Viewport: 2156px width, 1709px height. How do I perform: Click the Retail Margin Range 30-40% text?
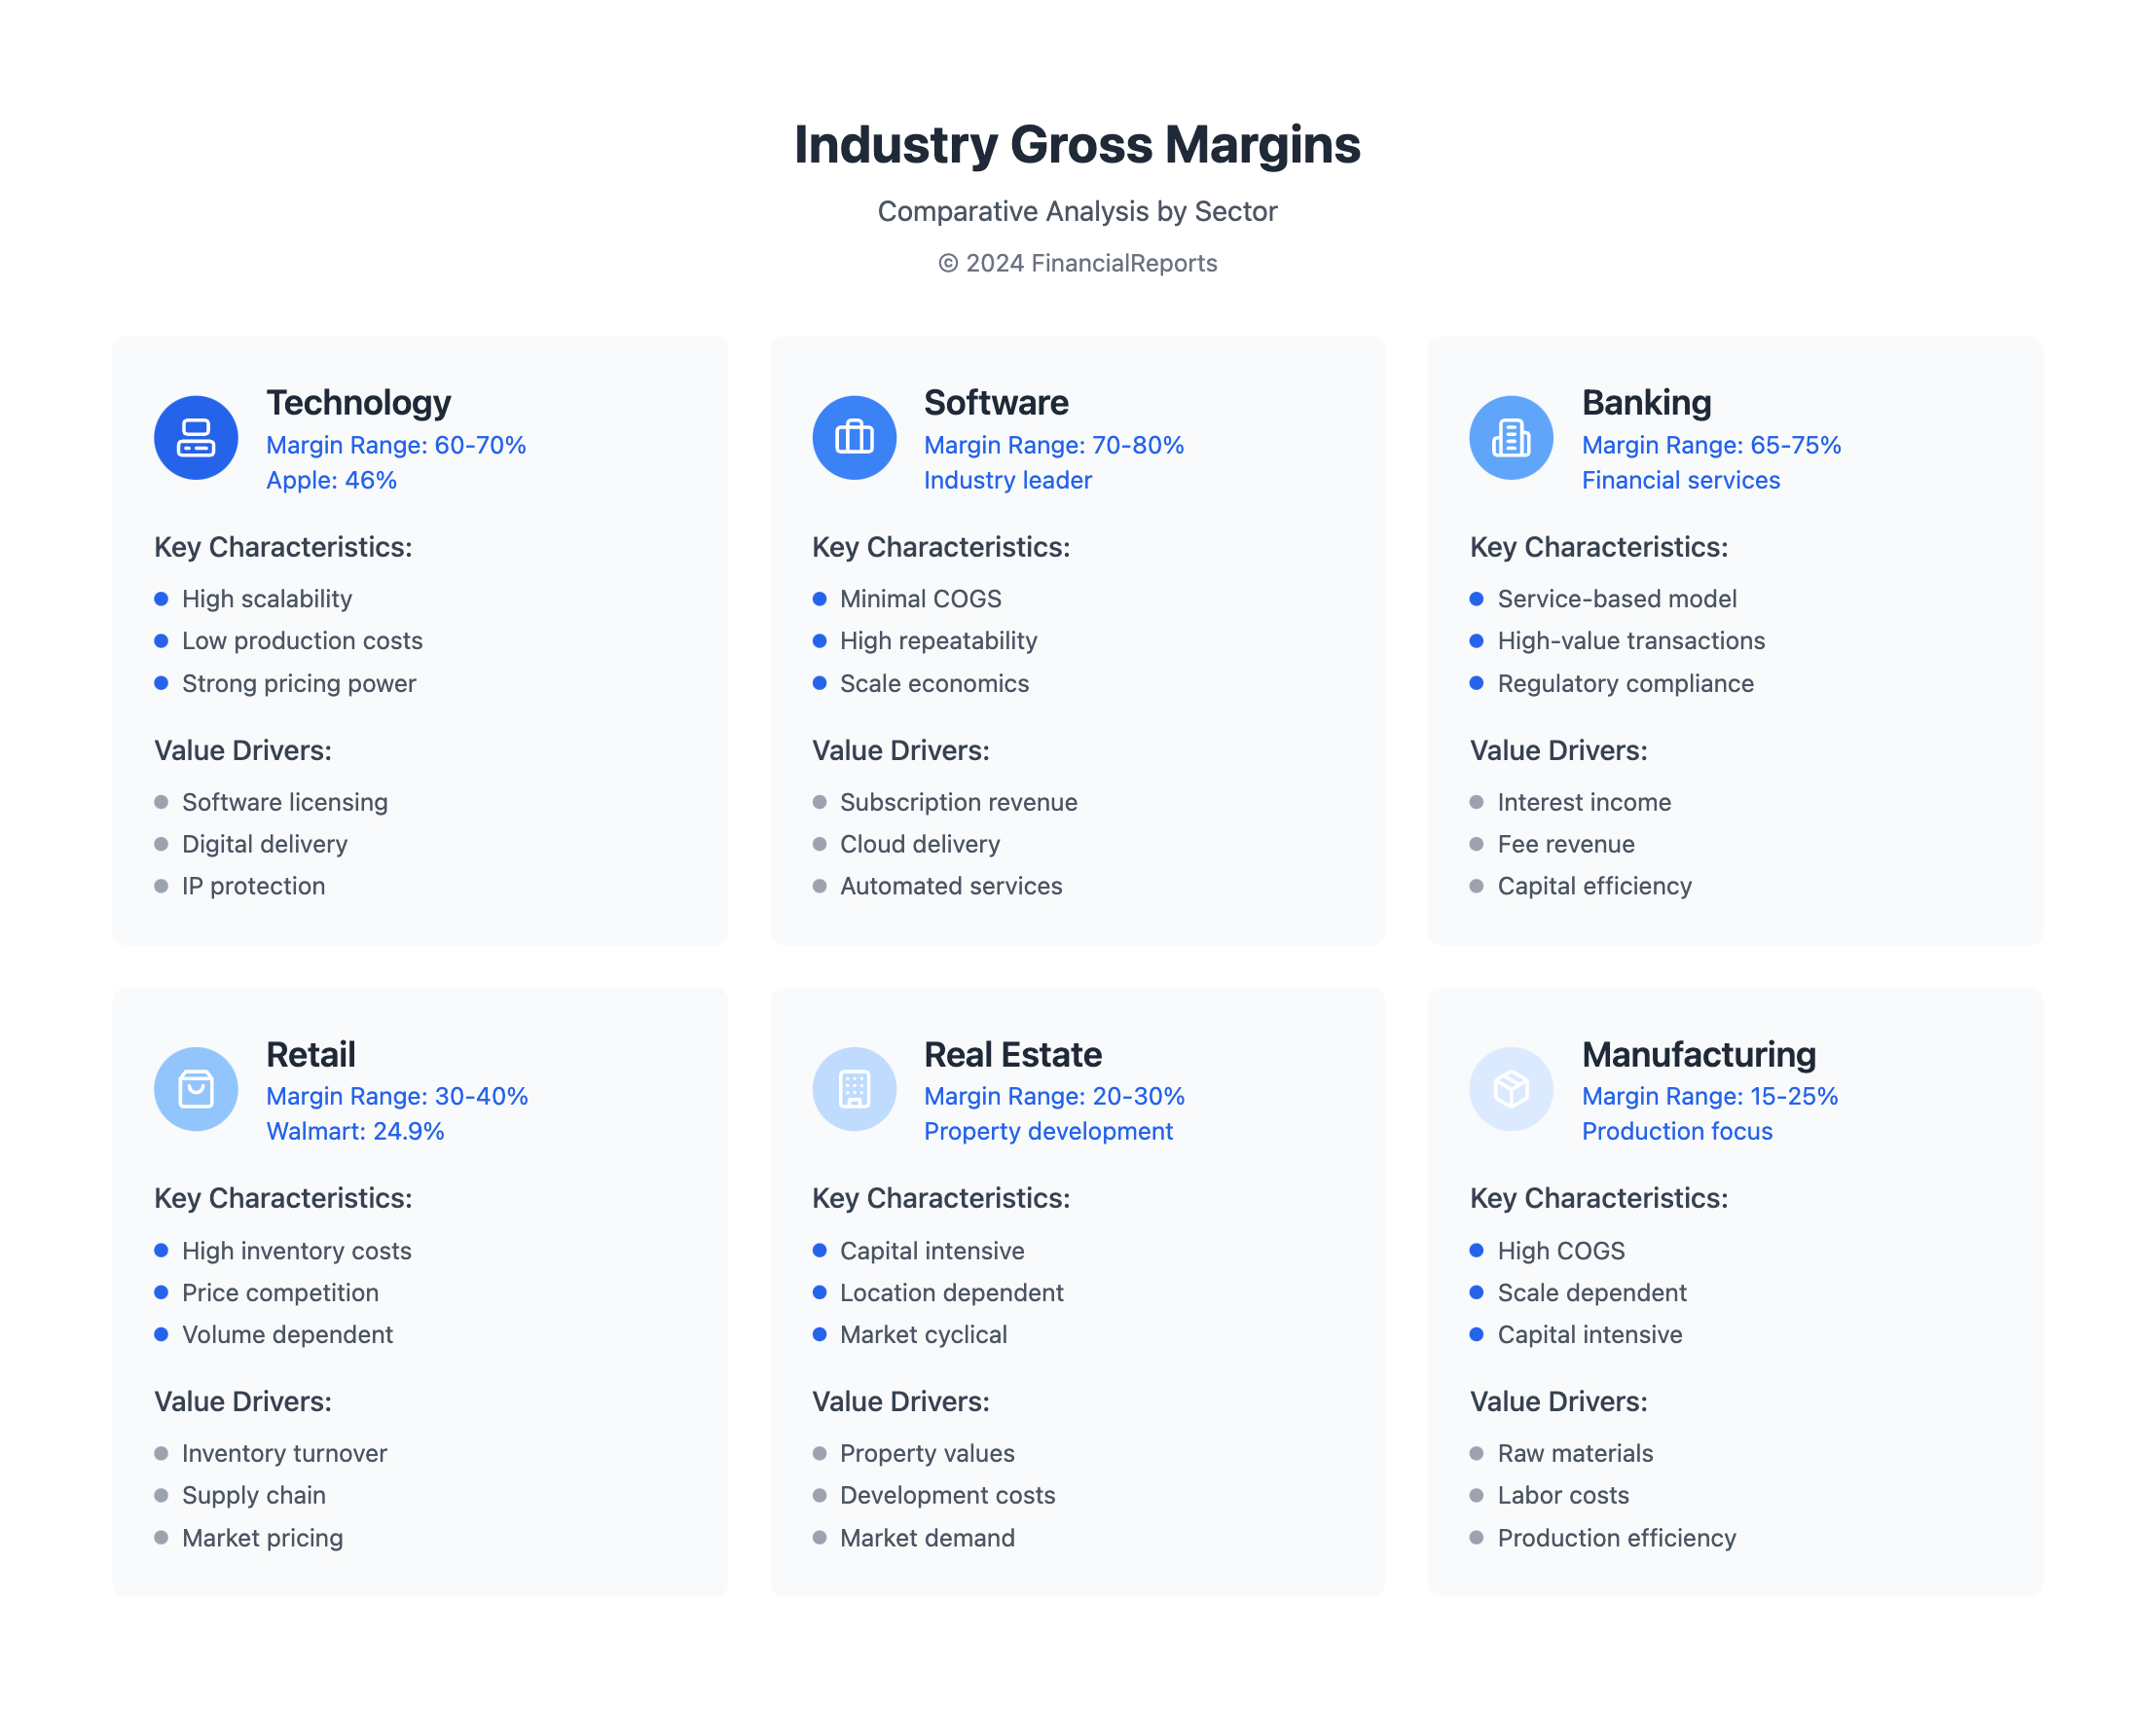tap(396, 1096)
